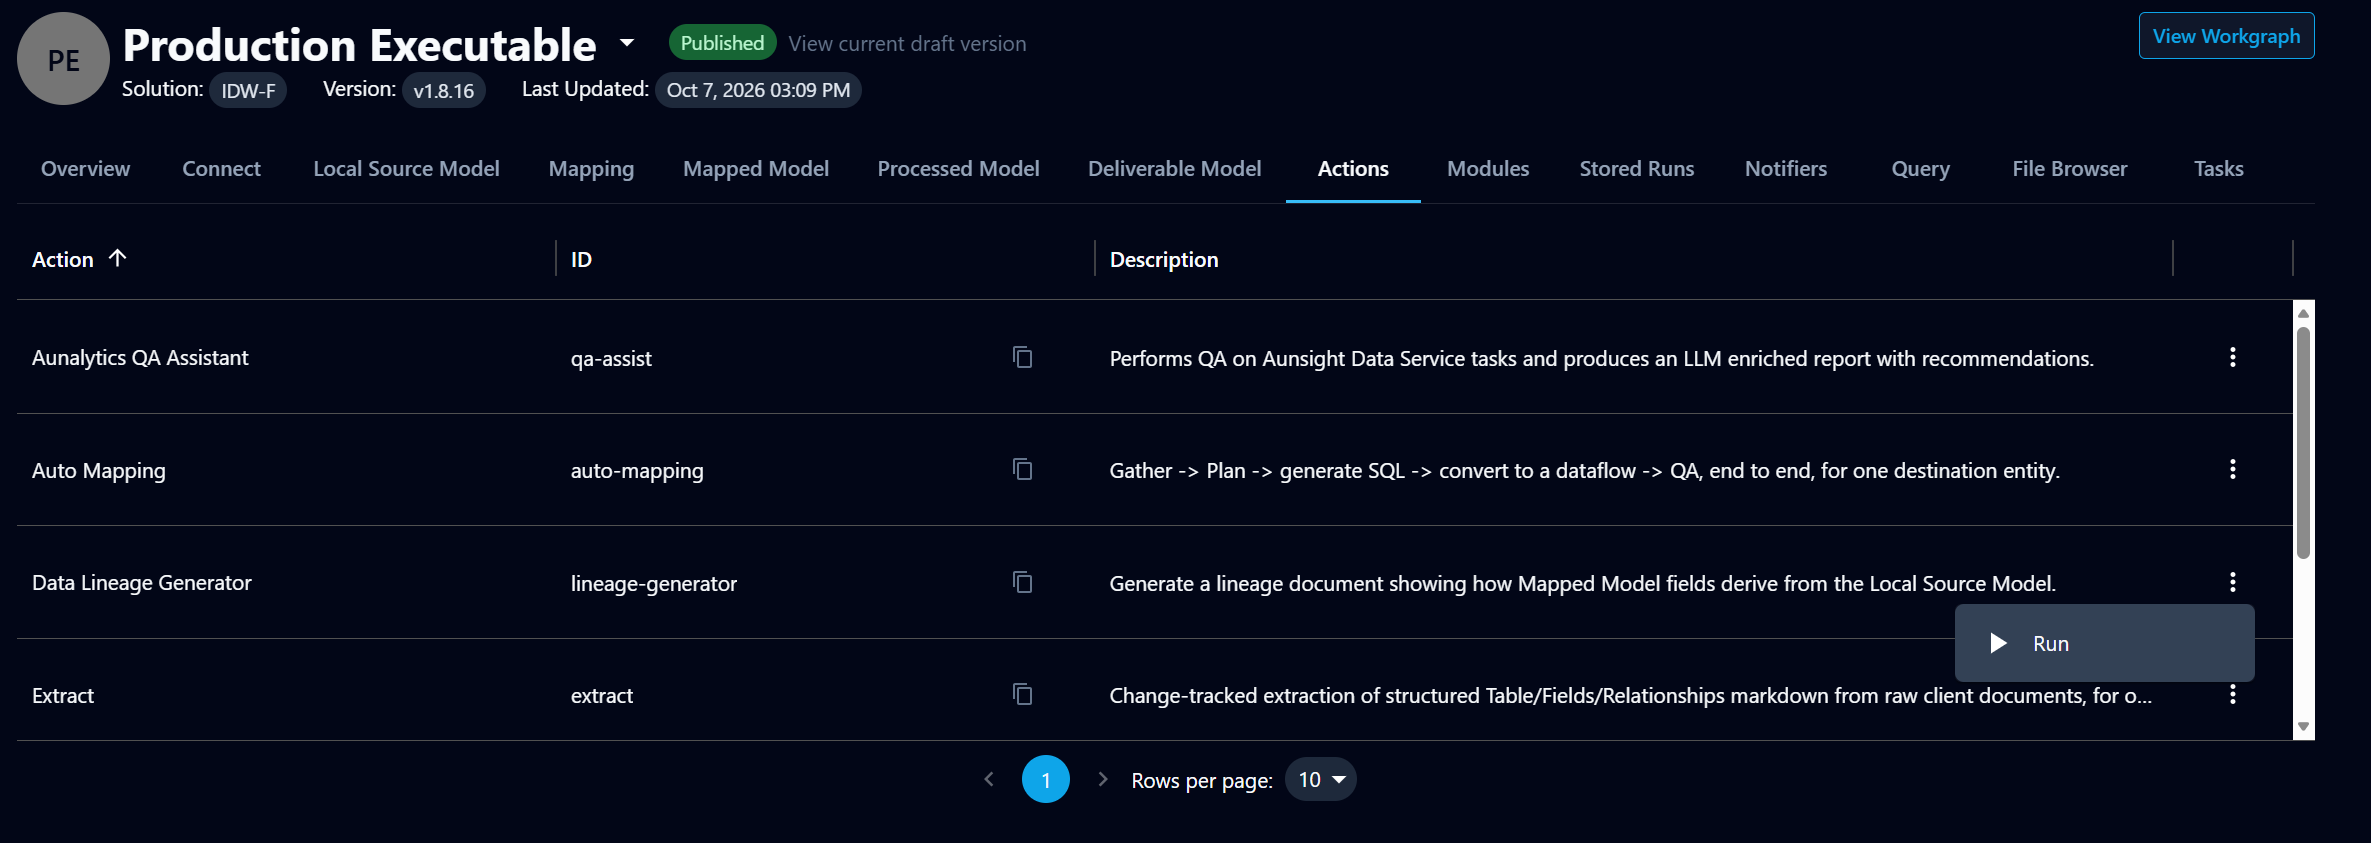Expand the Production Executable title dropdown
Viewport: 2371px width, 843px height.
(x=627, y=43)
